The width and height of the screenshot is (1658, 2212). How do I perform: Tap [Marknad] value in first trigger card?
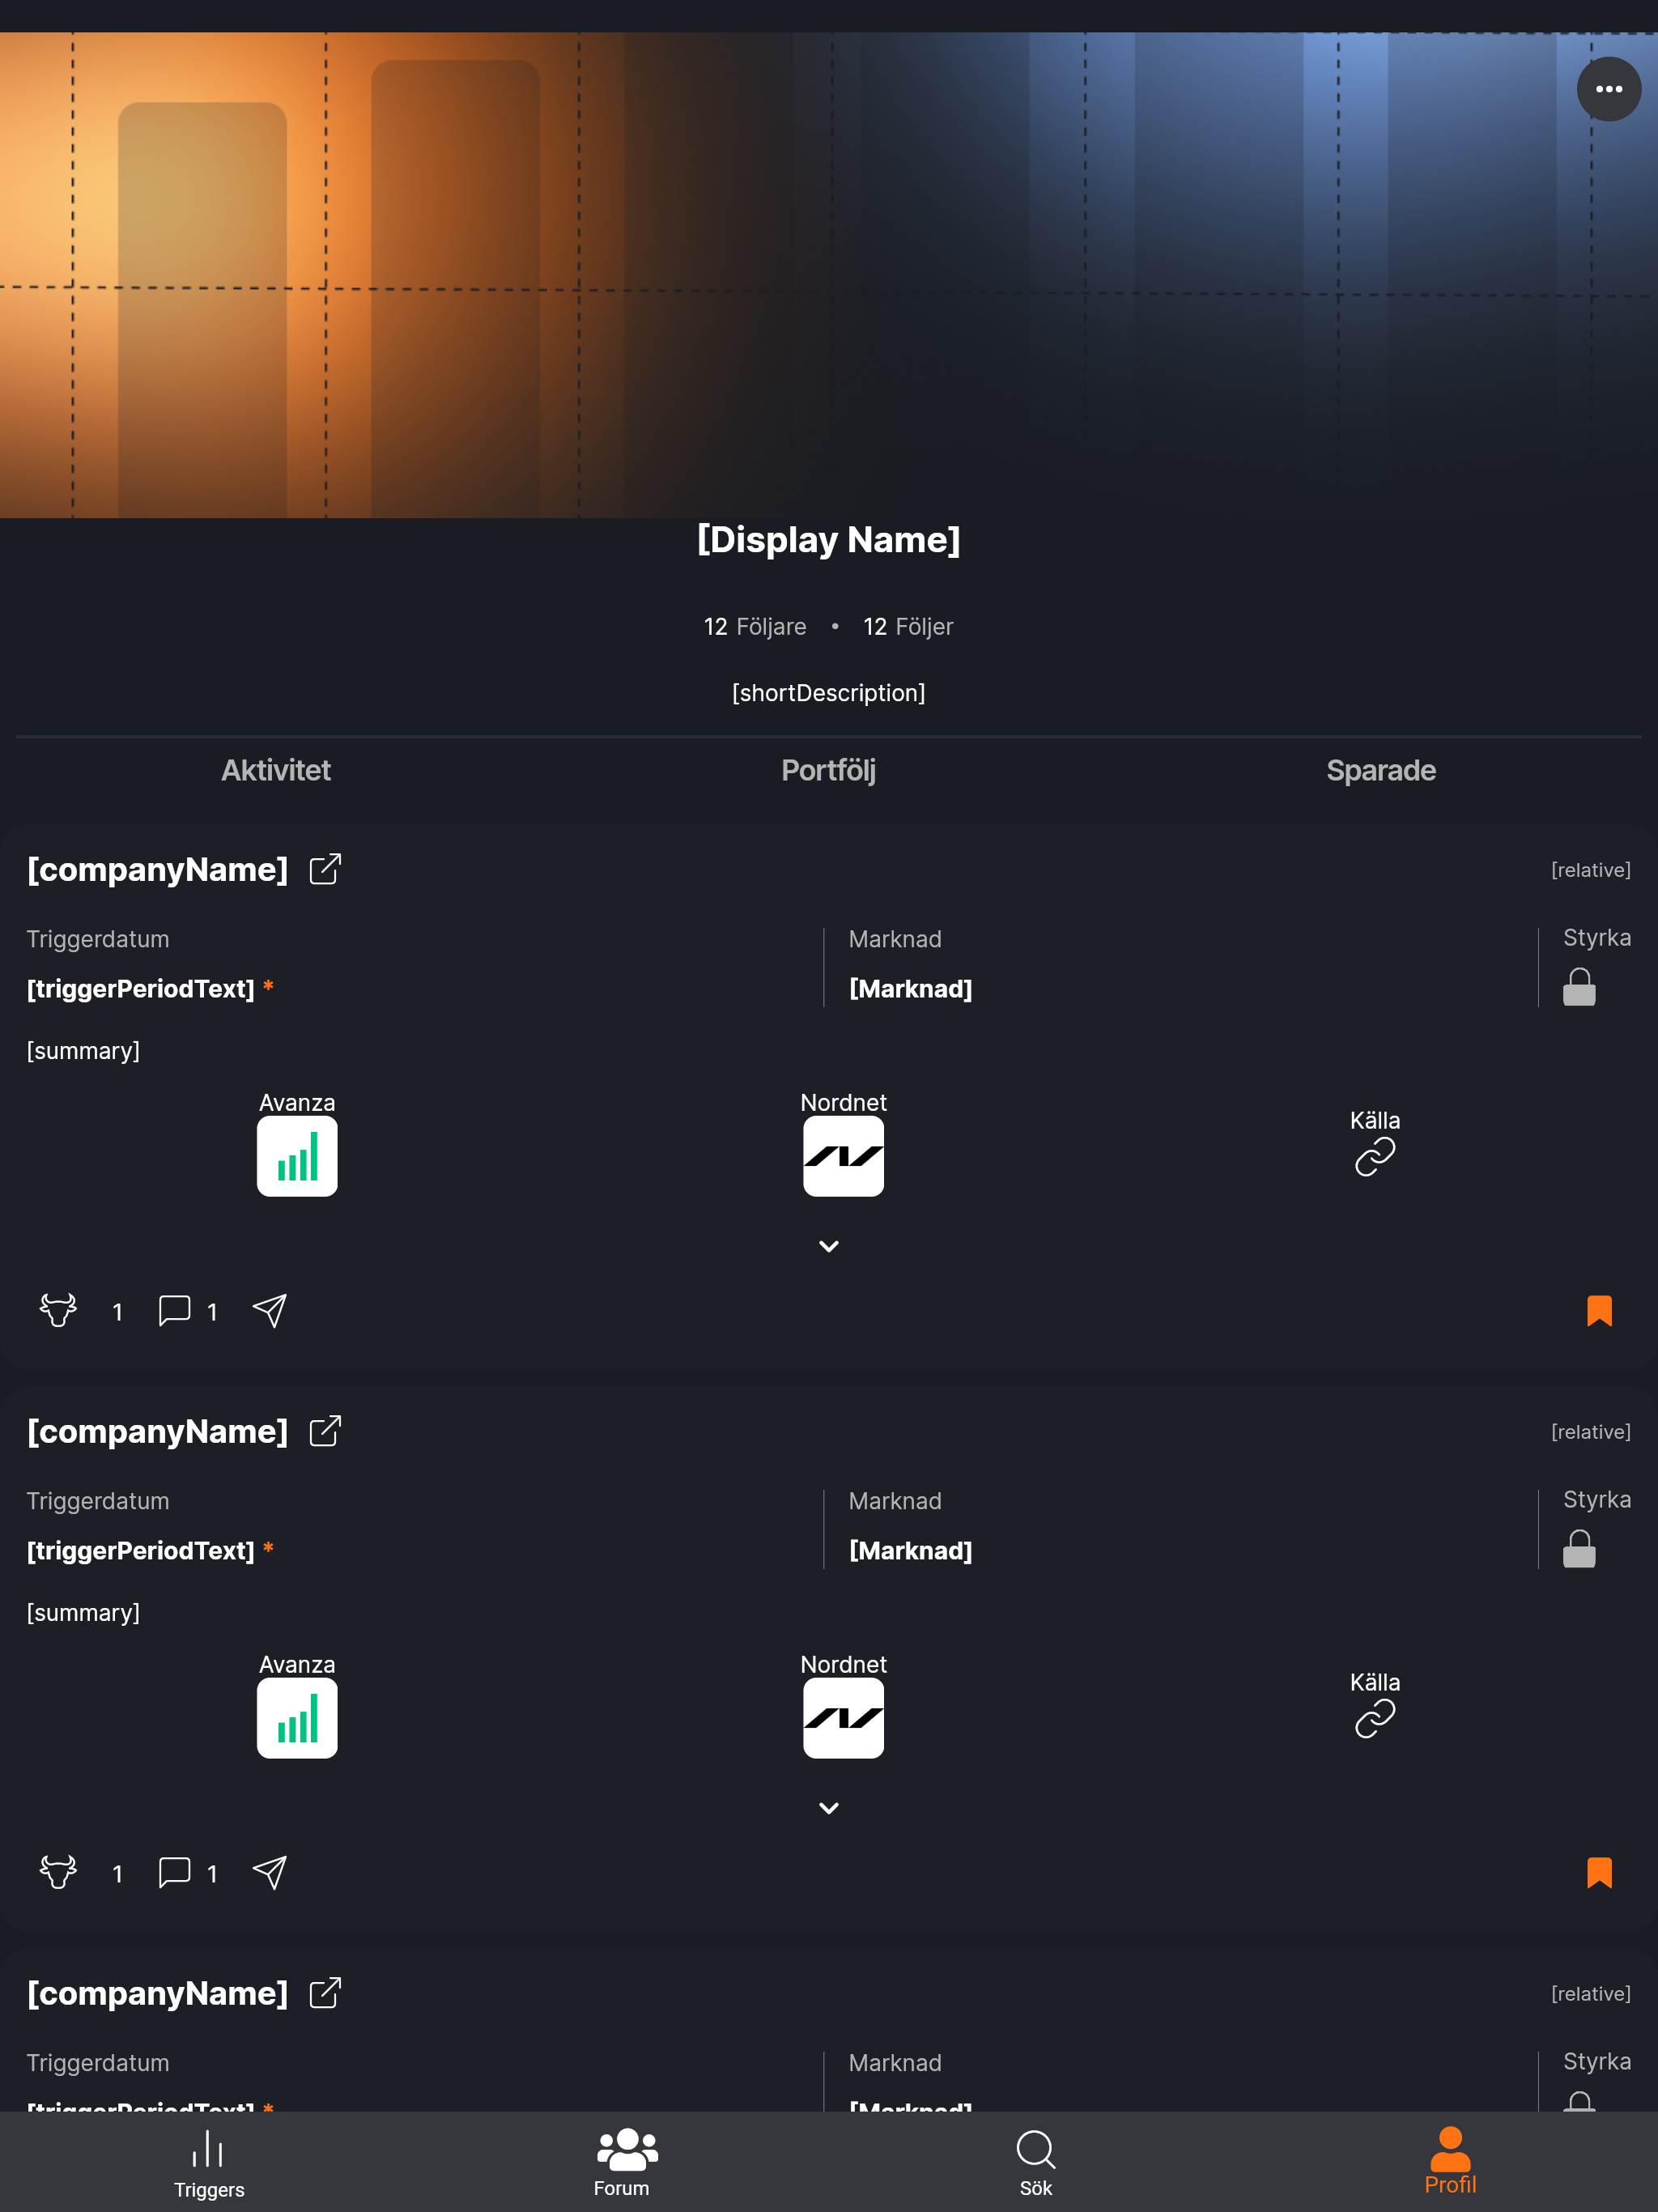tap(910, 989)
